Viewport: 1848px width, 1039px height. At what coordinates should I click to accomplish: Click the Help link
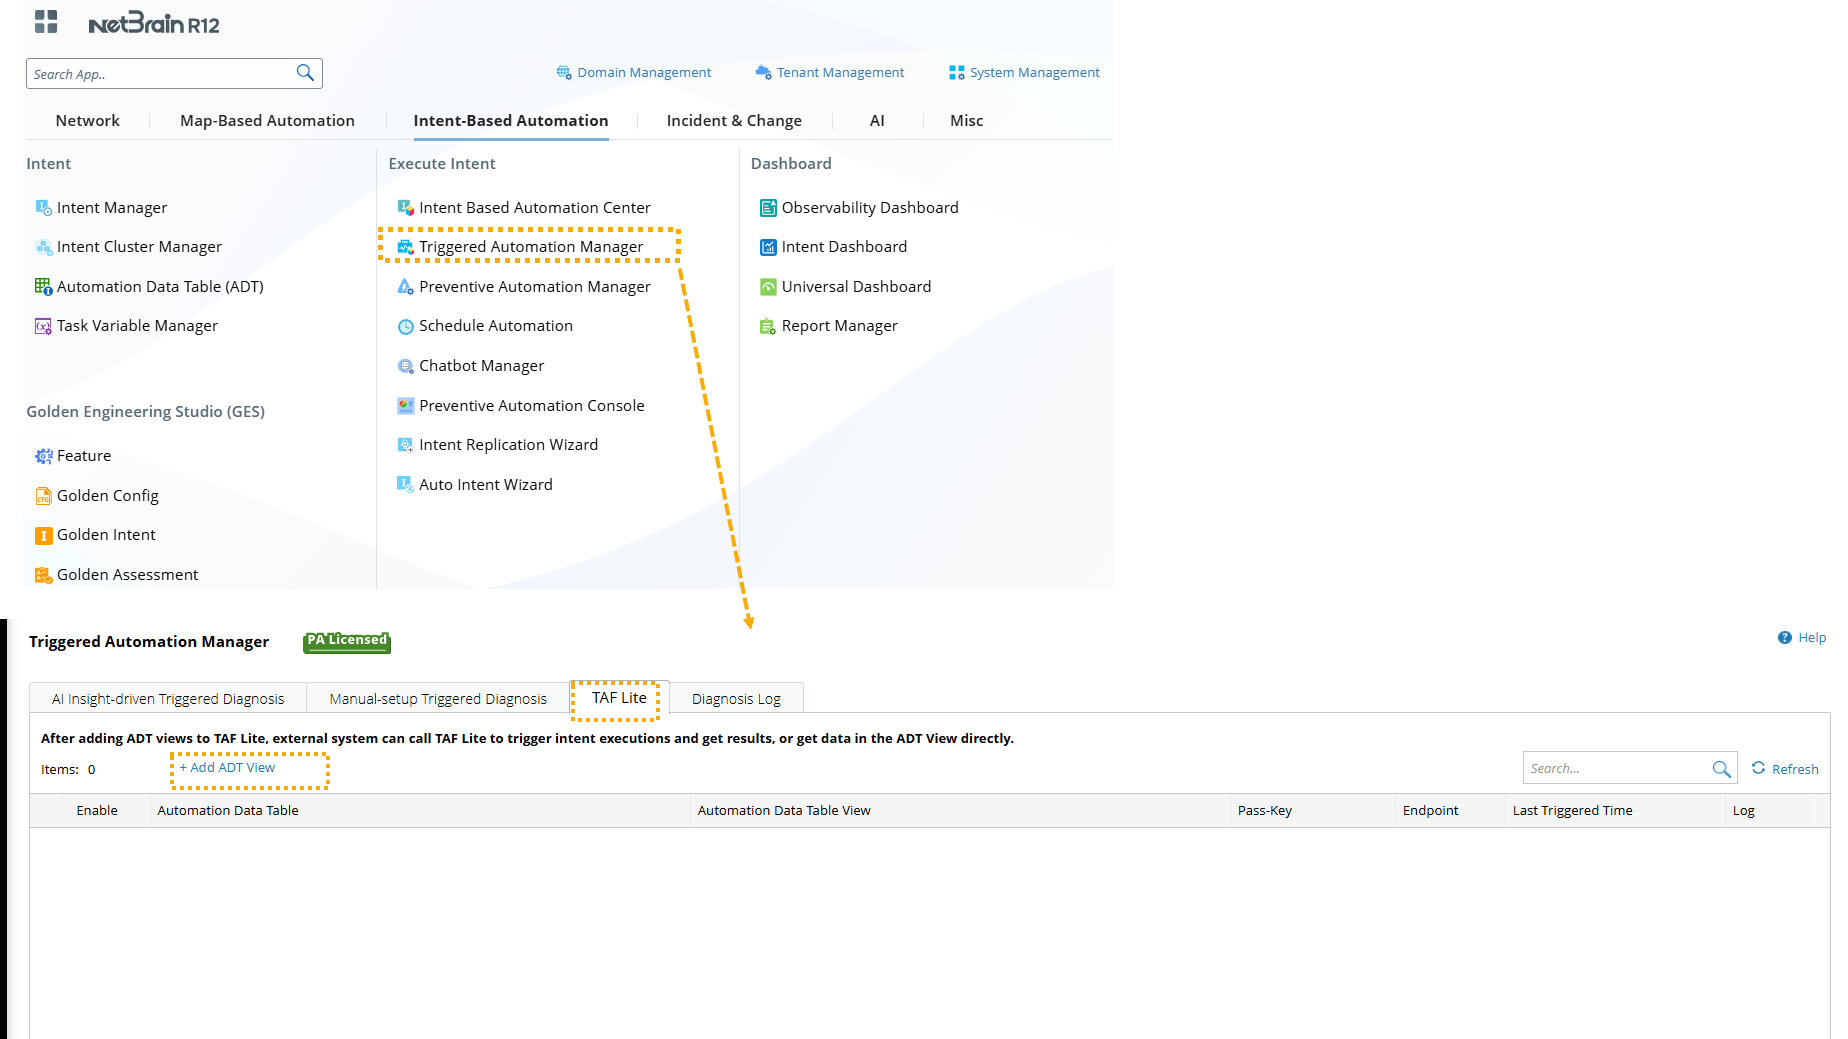point(1812,638)
